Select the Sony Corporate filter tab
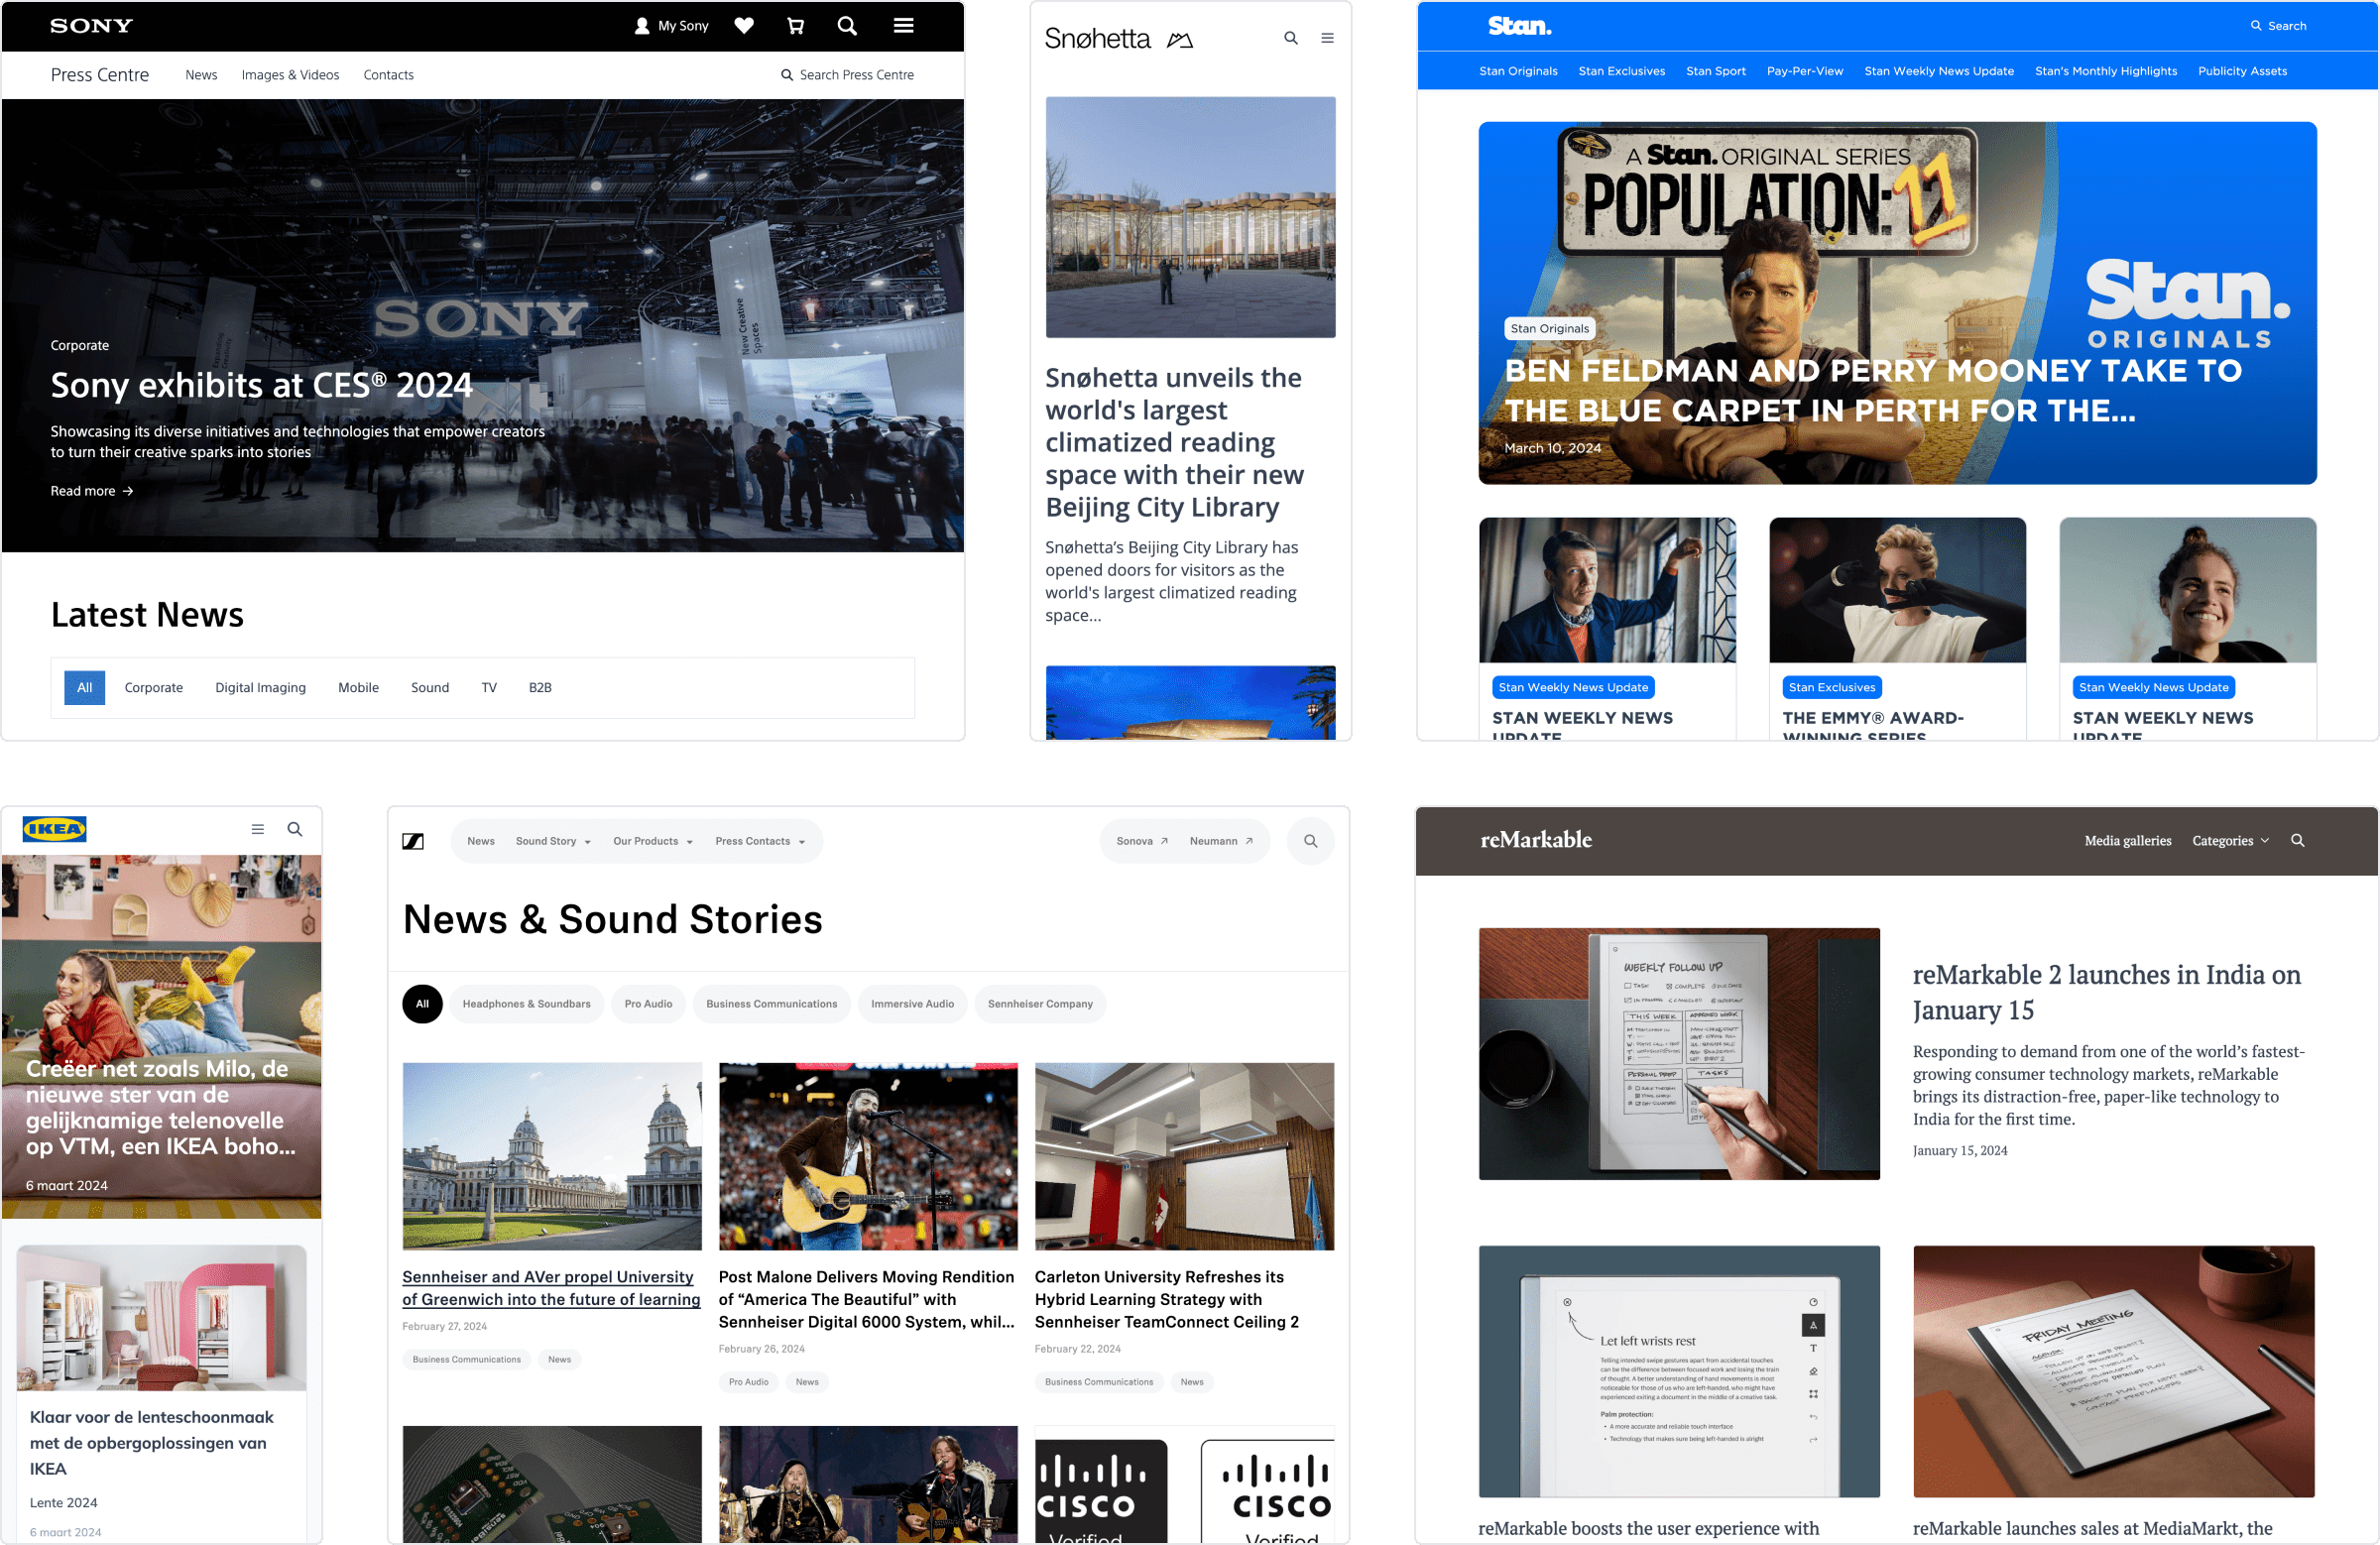The image size is (2380, 1545). point(153,686)
